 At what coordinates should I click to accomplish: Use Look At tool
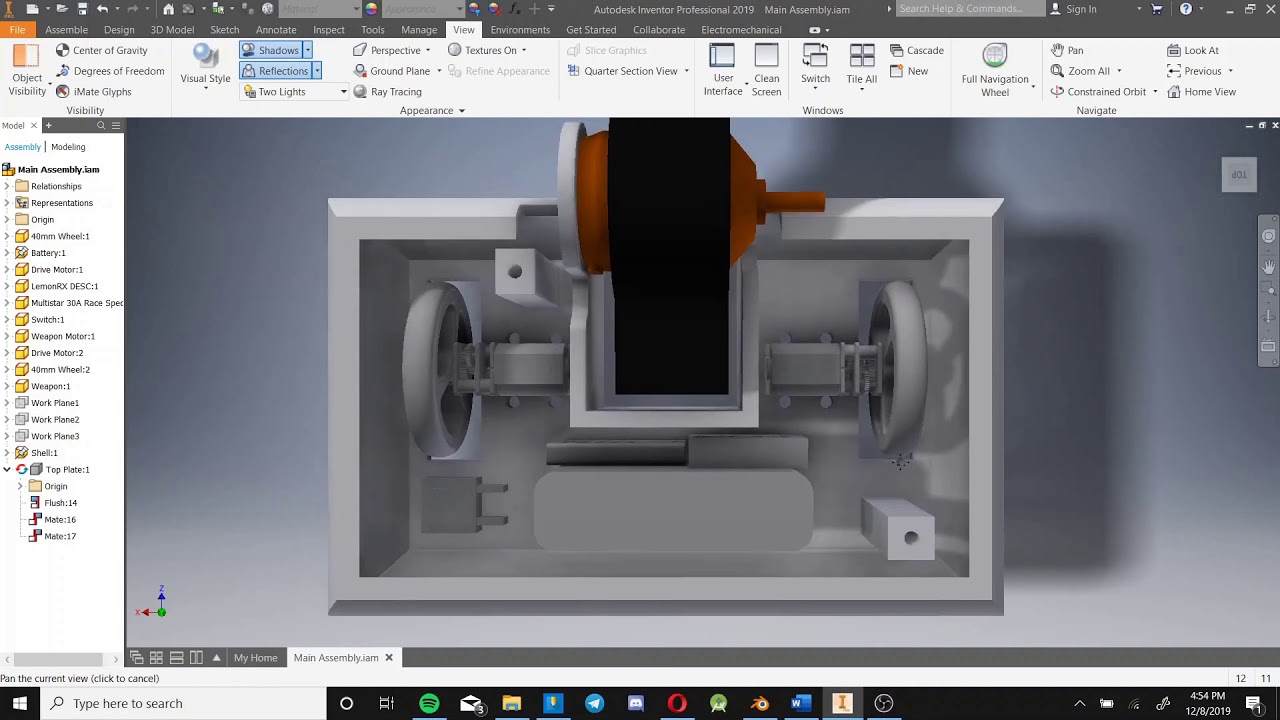pos(1193,50)
